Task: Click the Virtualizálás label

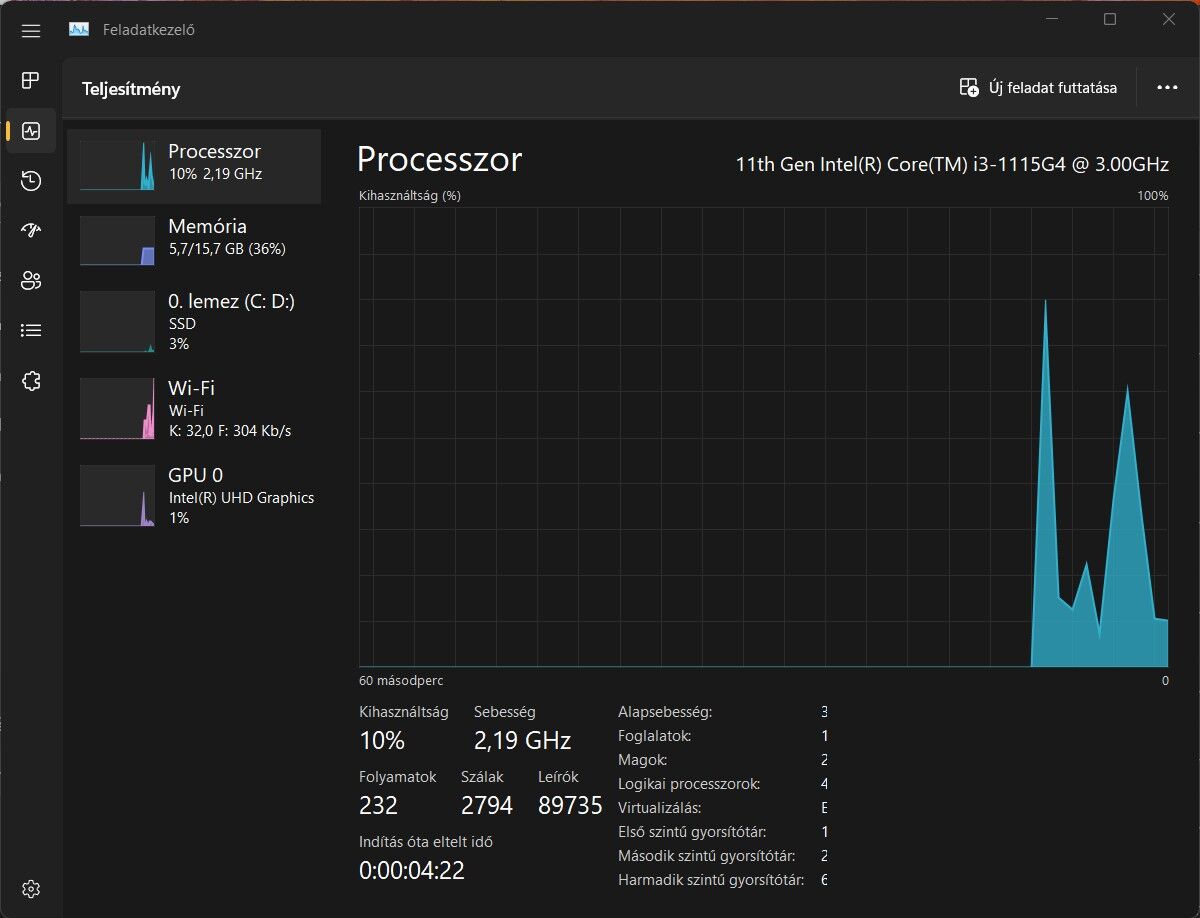Action: pos(660,808)
